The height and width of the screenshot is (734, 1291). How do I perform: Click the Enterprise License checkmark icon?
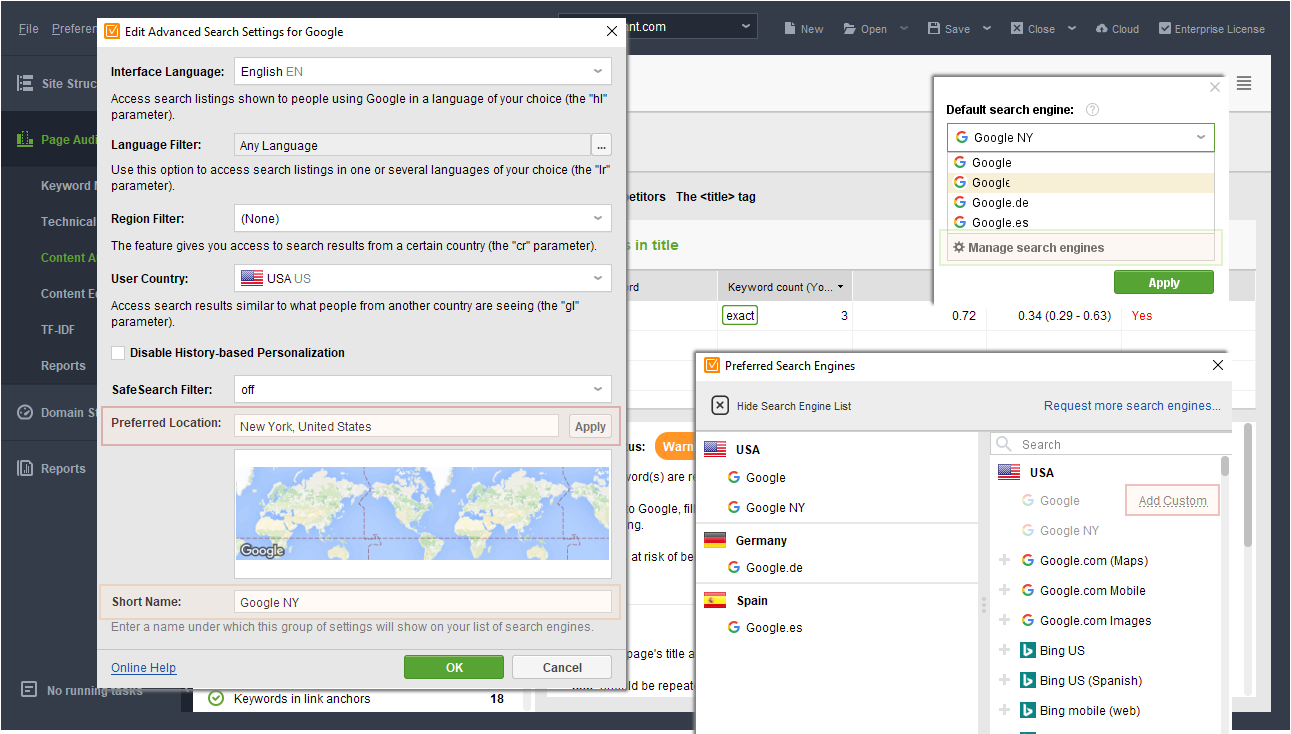1164,29
